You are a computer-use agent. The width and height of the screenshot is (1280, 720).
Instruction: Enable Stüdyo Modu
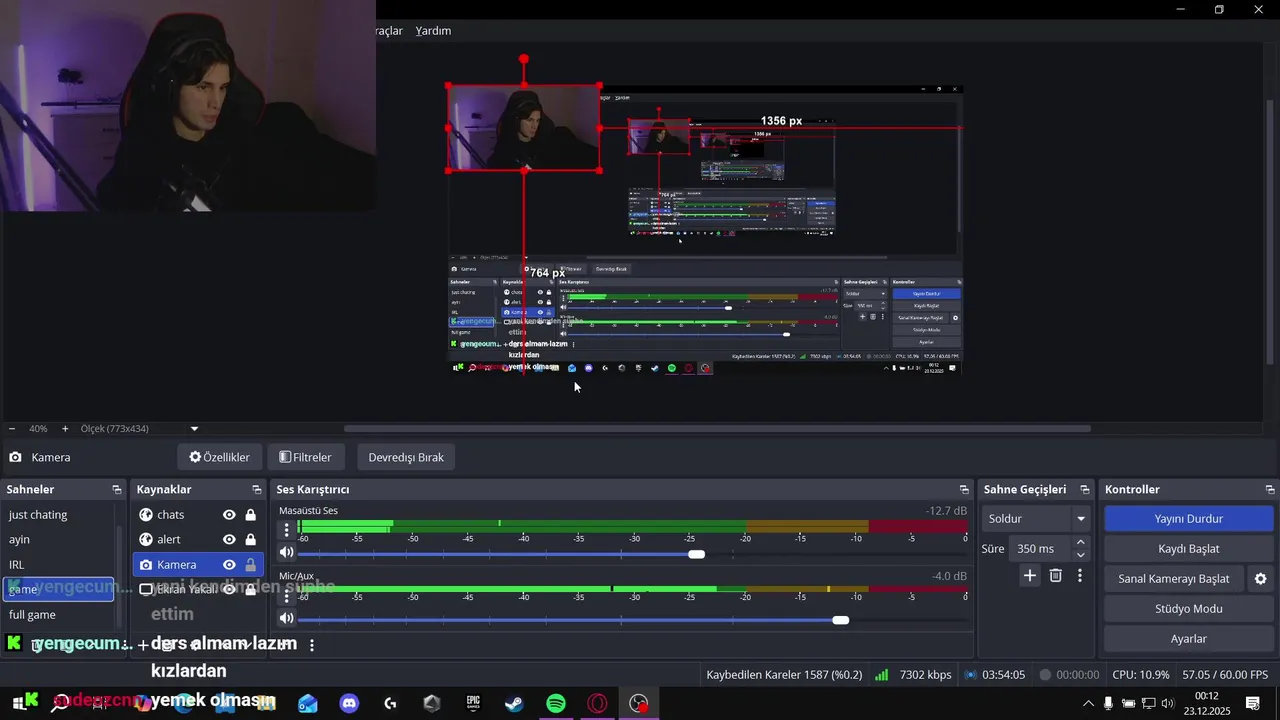tap(1189, 609)
